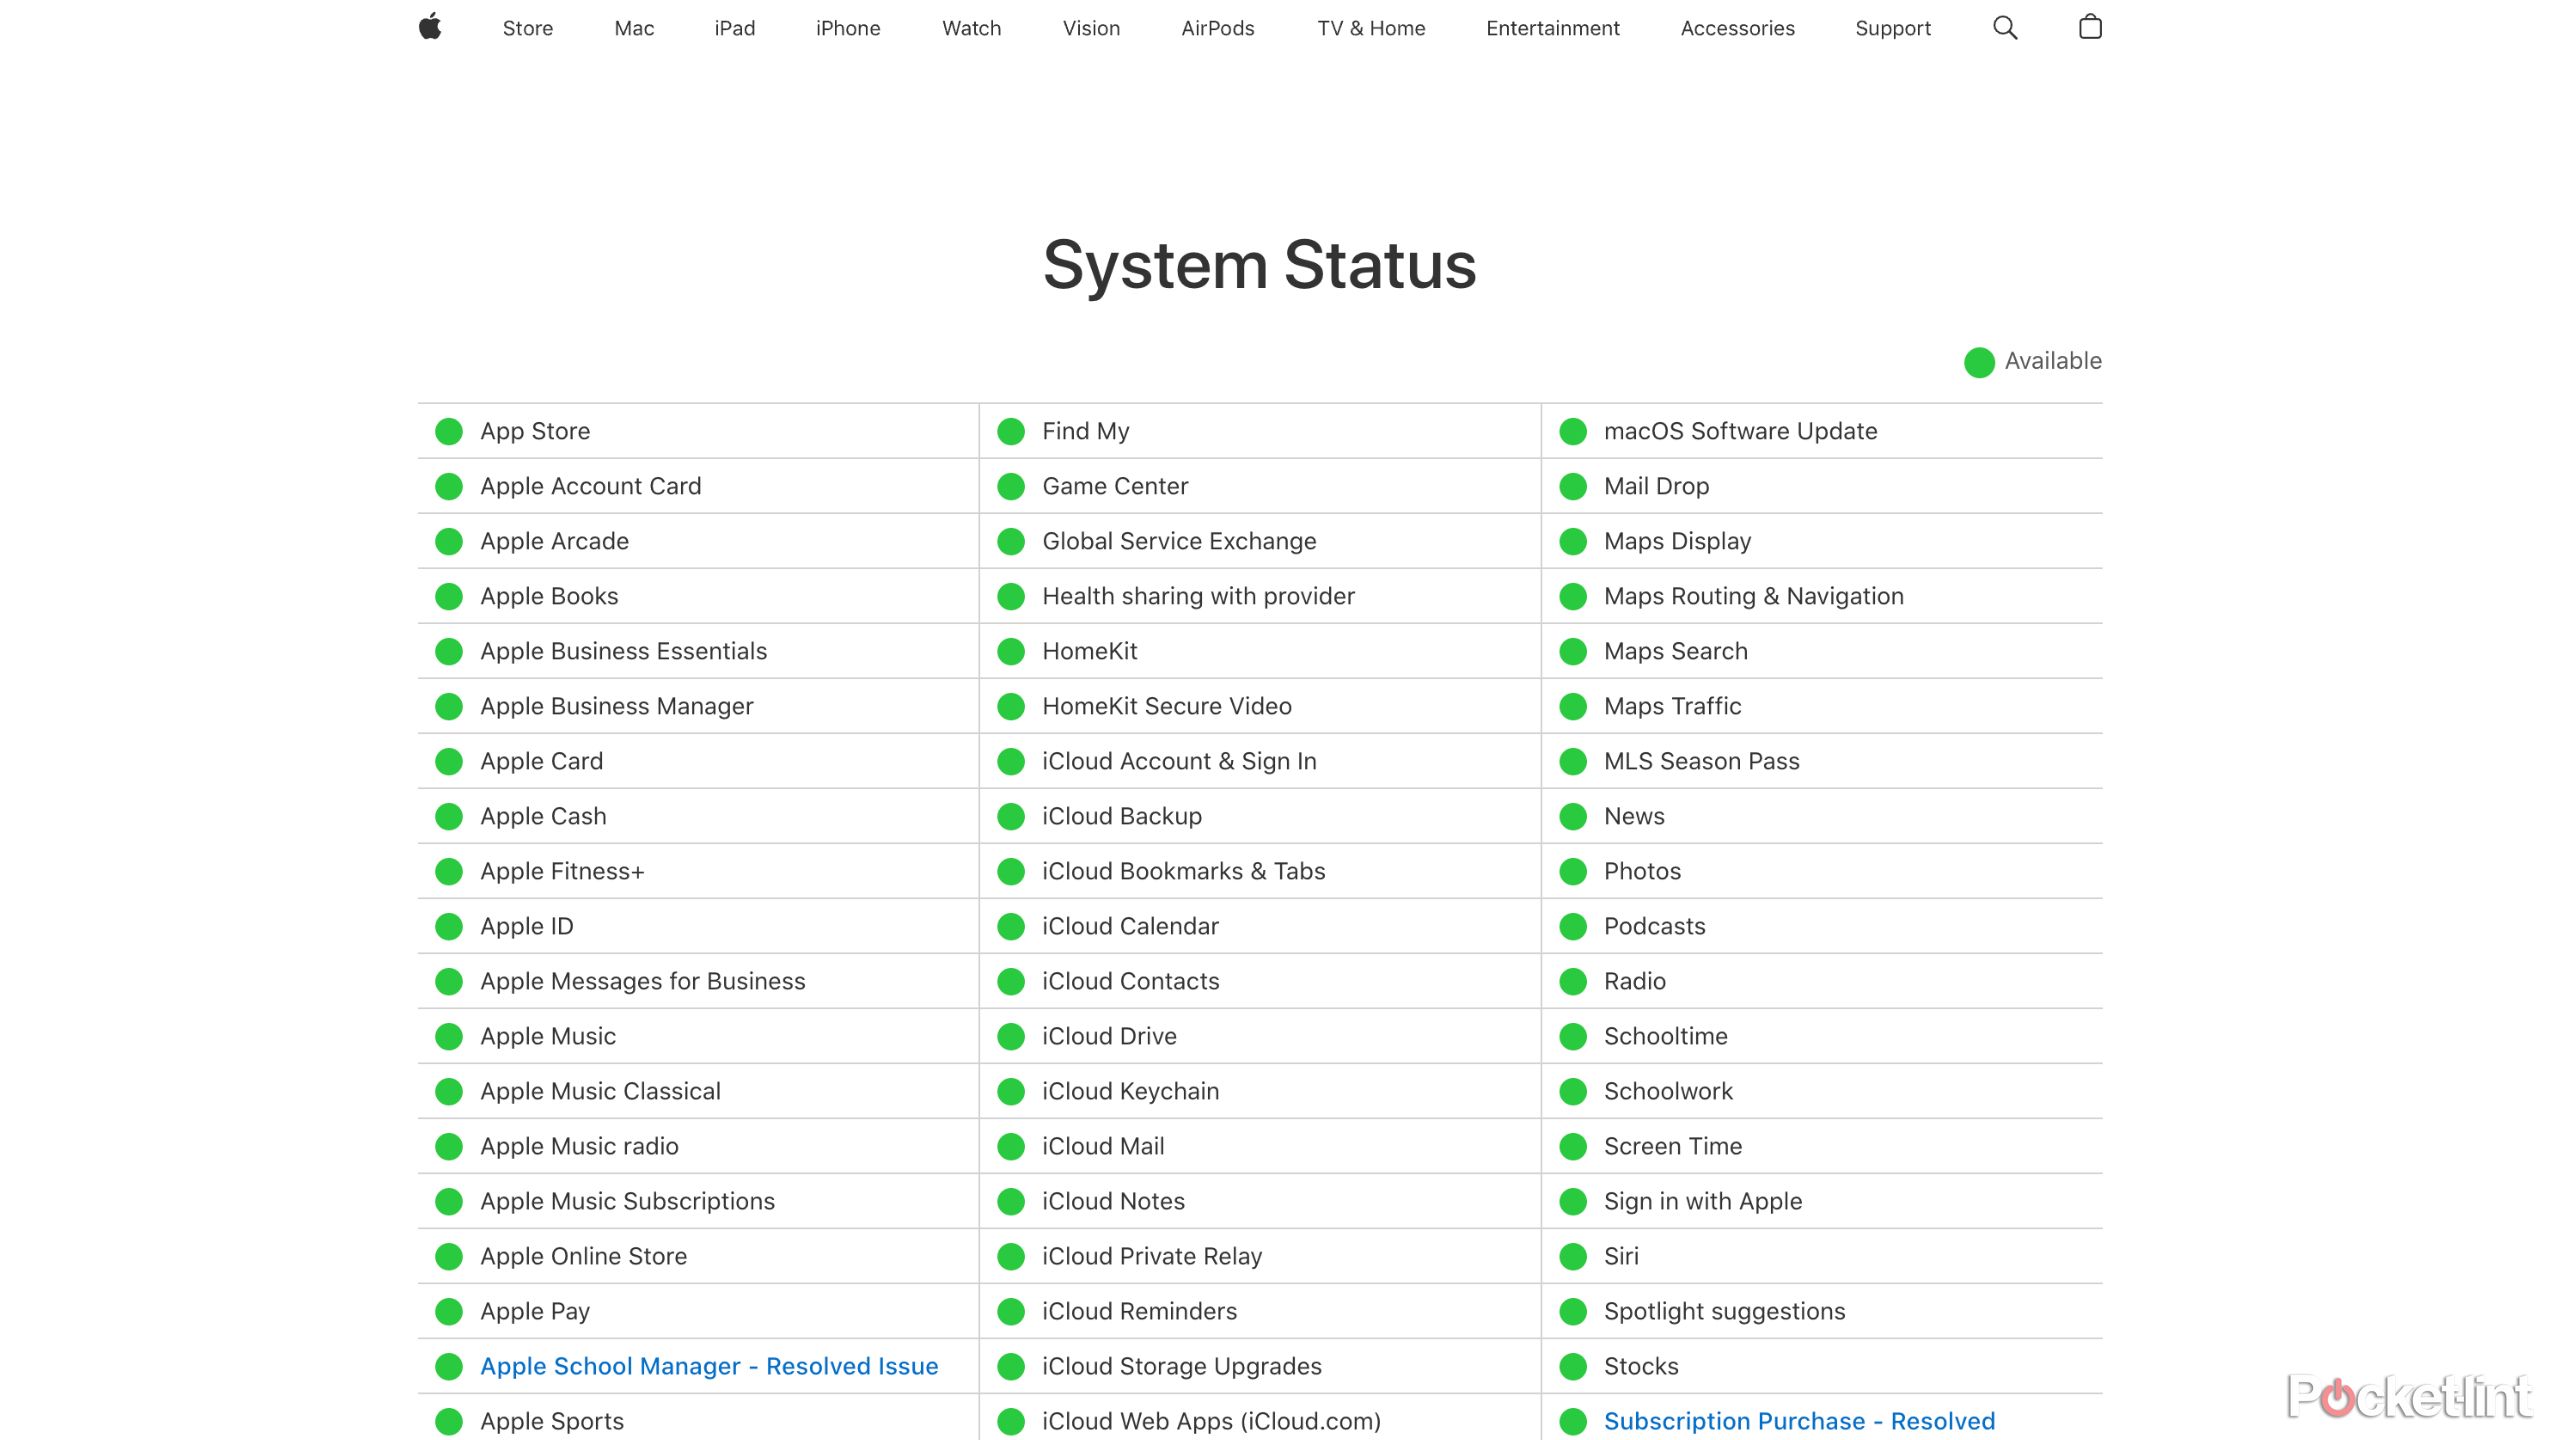Select iCloud Bookmarks & Tabs entry
2560x1440 pixels.
(1260, 871)
